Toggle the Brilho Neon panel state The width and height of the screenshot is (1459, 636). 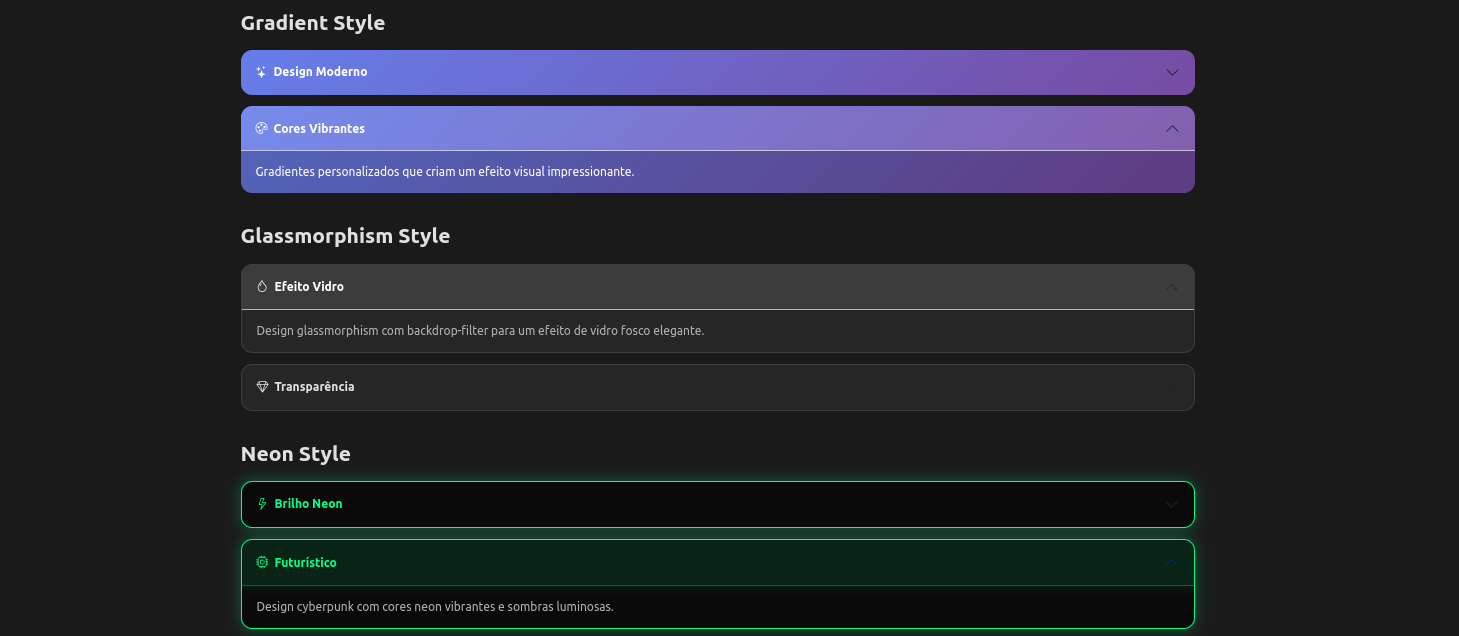tap(717, 504)
